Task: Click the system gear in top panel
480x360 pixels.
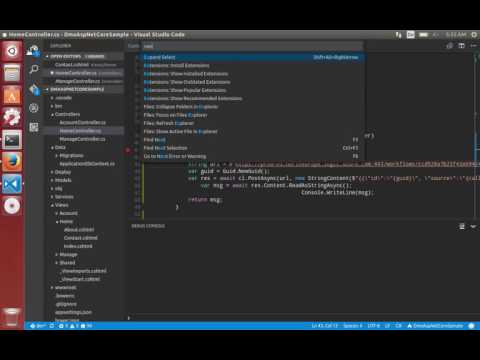Action: pos(474,35)
